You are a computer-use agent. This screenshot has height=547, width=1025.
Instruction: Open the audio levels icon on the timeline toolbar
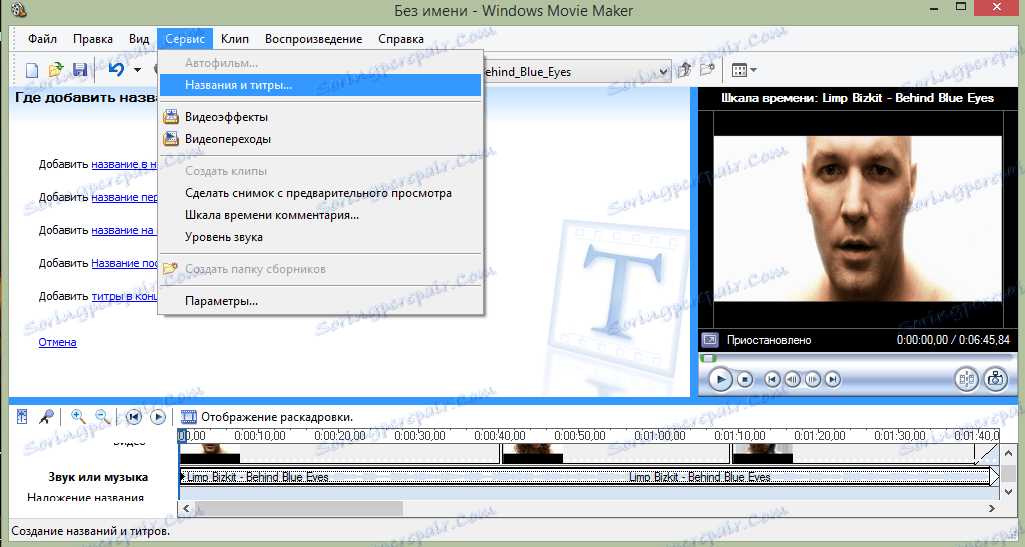22,416
